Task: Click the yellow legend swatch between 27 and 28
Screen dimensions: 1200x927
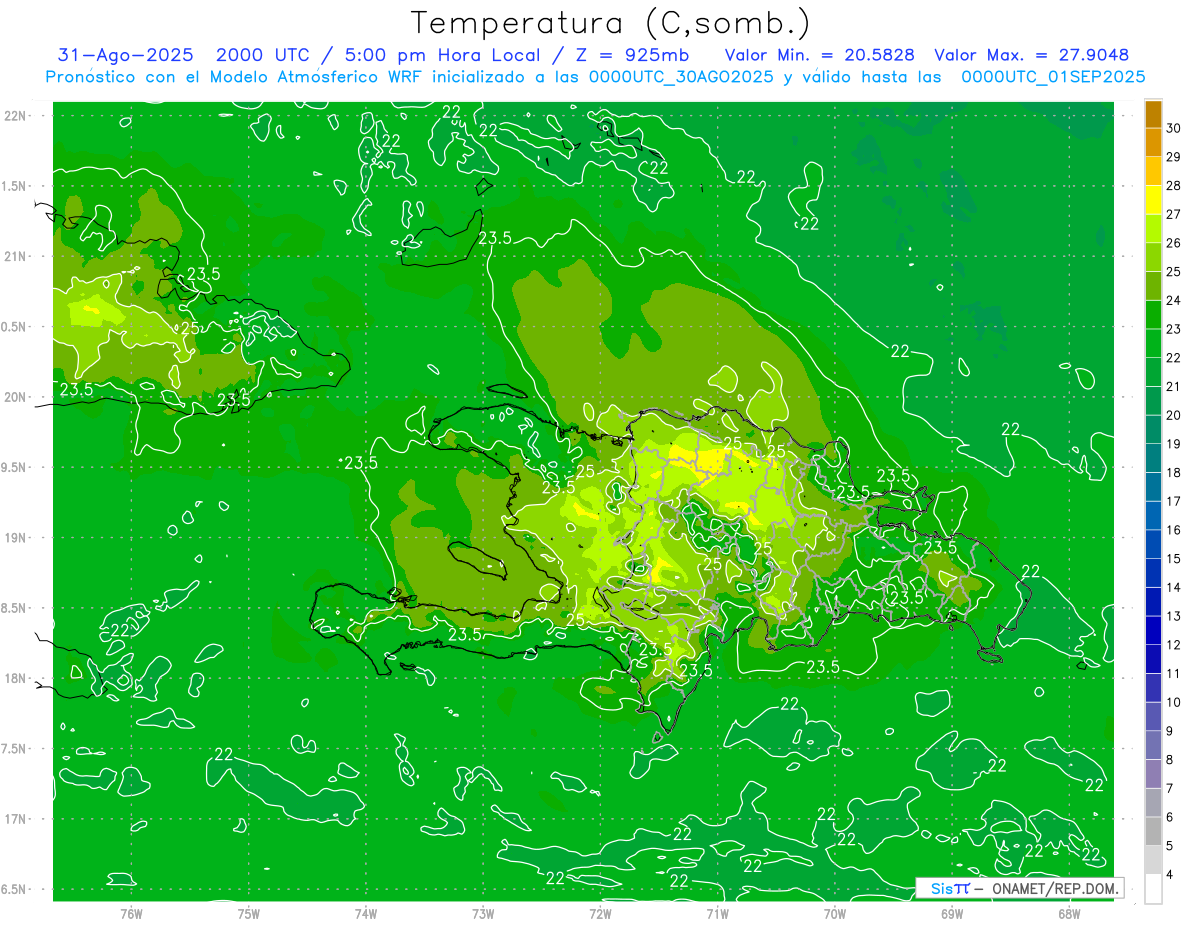Action: pyautogui.click(x=1154, y=200)
